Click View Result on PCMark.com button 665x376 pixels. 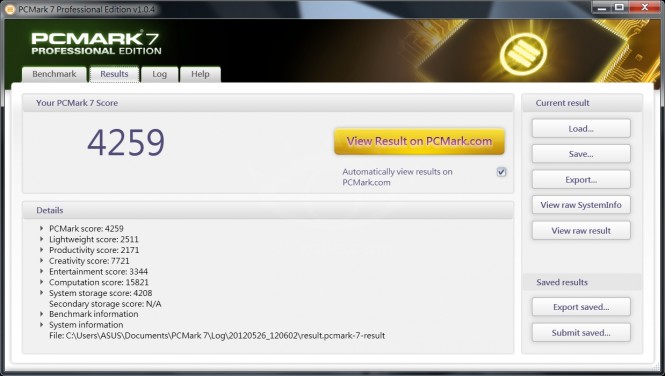[x=419, y=141]
